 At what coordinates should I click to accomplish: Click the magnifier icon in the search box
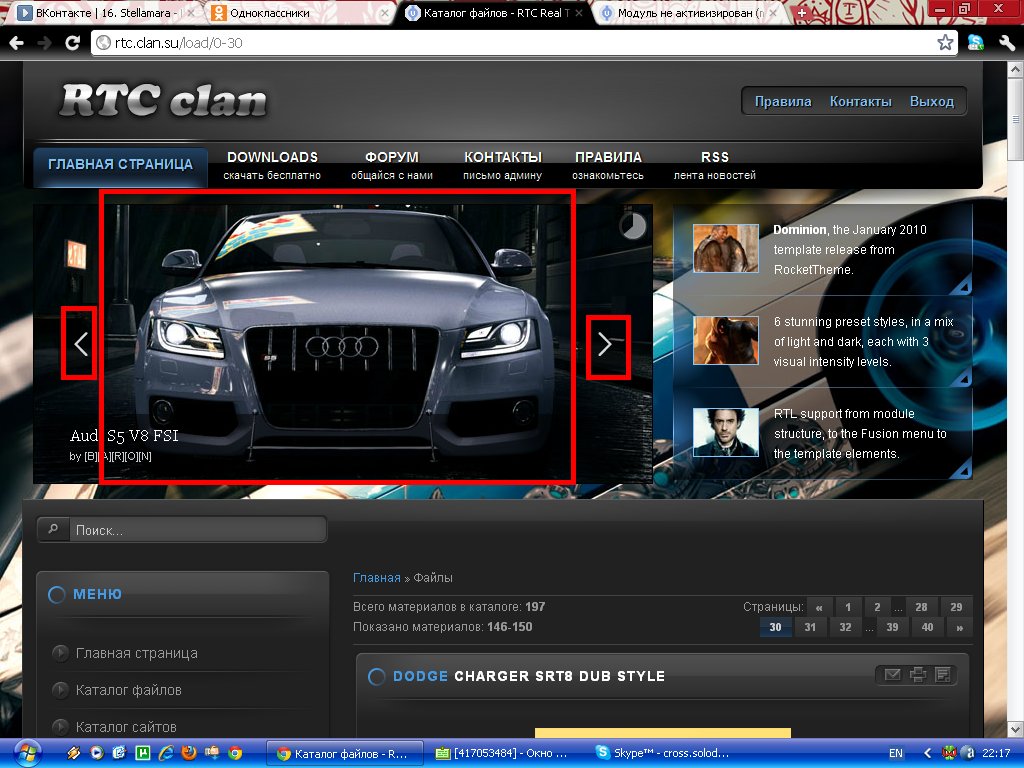(x=54, y=529)
